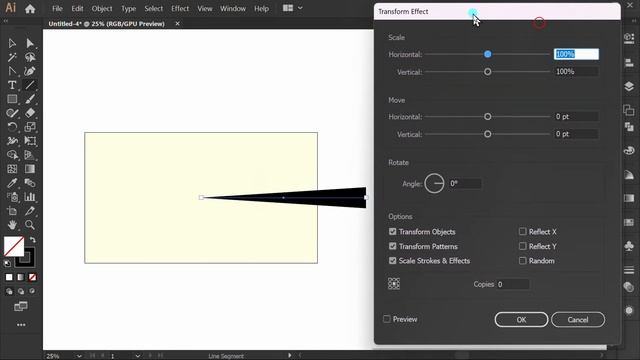Screen dimensions: 640x360
Task: Close the Untitled-4 document tab
Action: click(178, 24)
